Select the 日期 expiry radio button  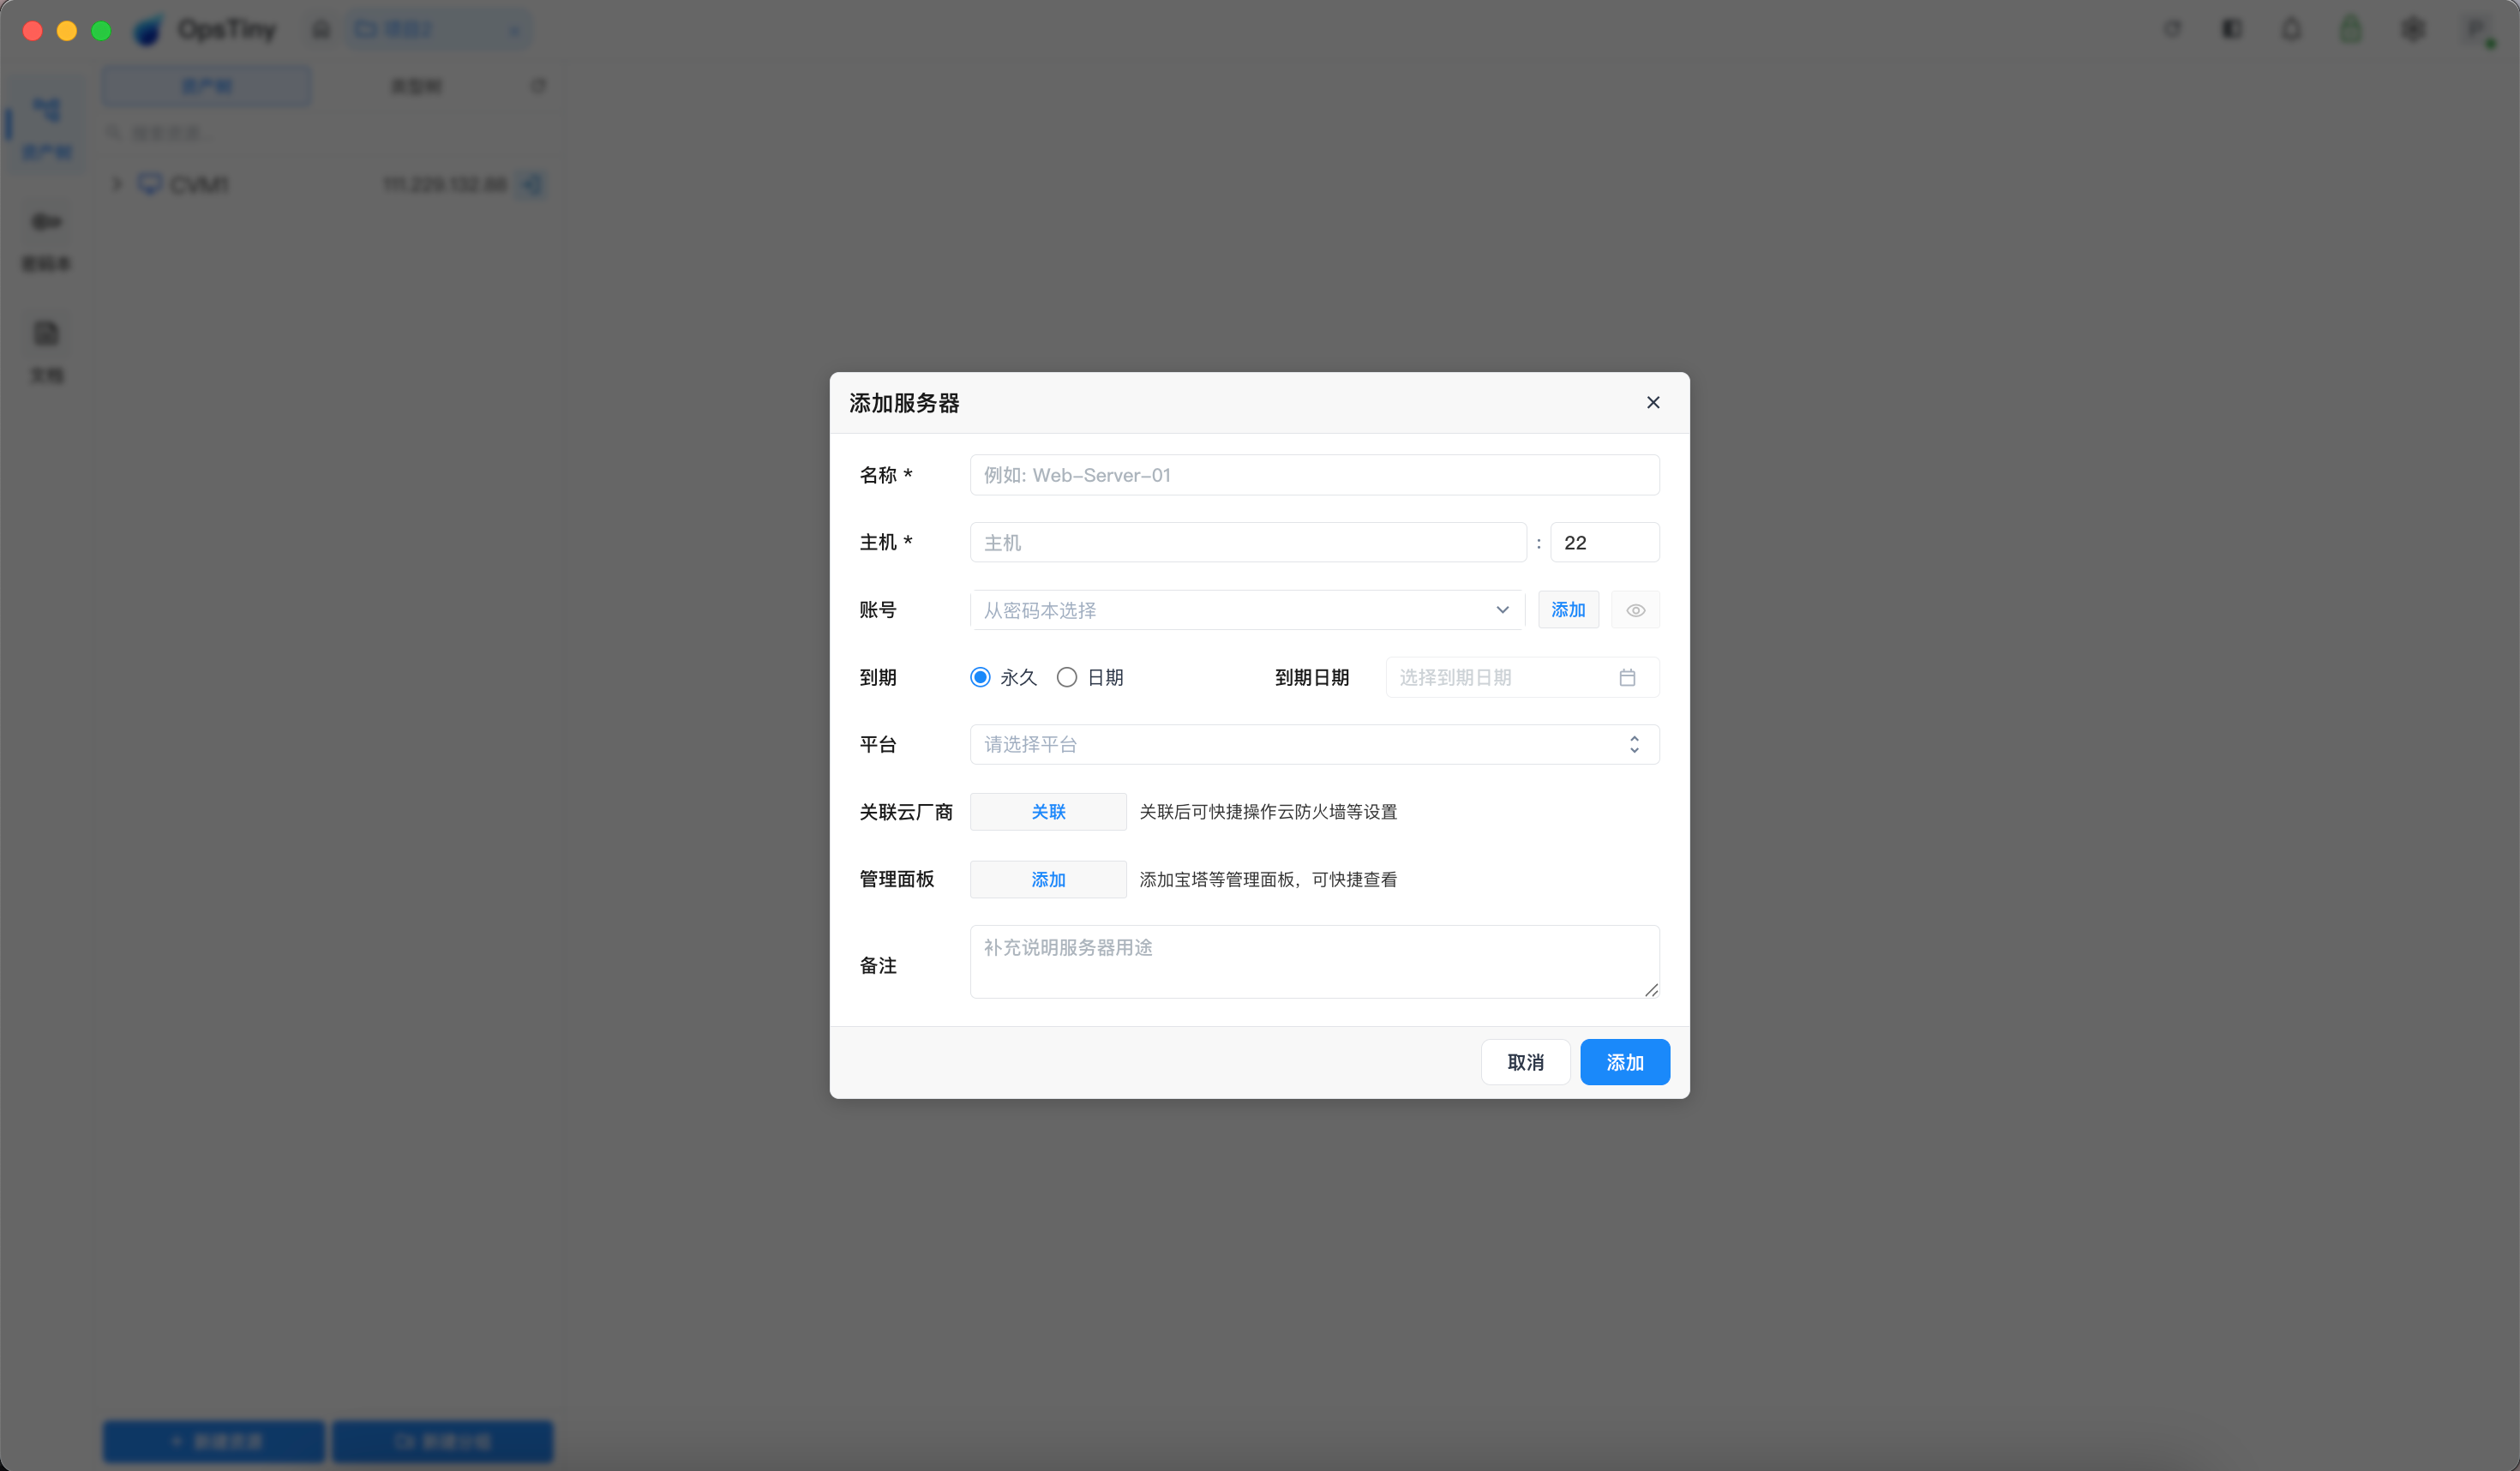tap(1067, 677)
